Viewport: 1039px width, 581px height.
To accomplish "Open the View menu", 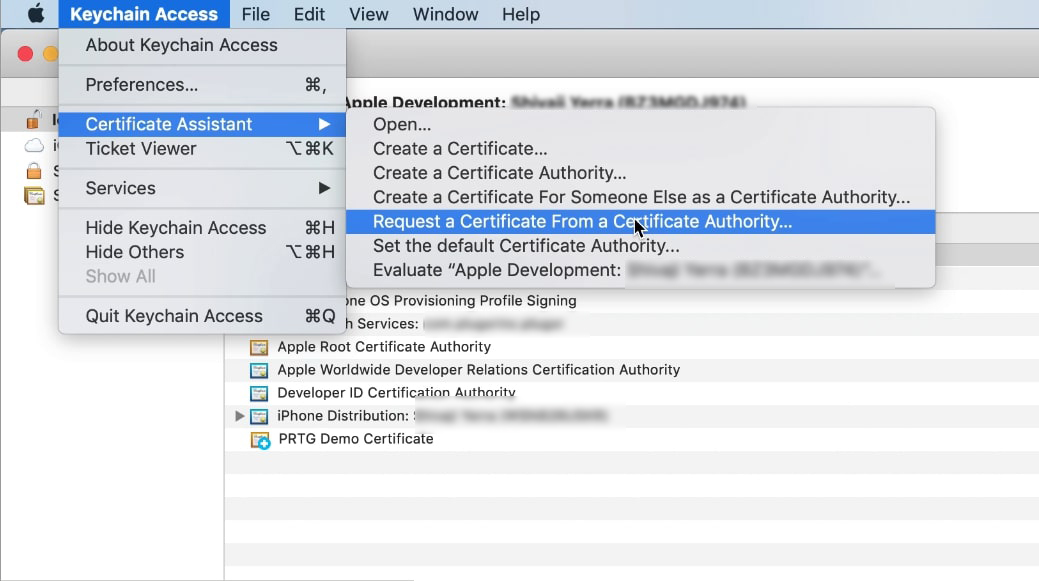I will click(x=368, y=14).
